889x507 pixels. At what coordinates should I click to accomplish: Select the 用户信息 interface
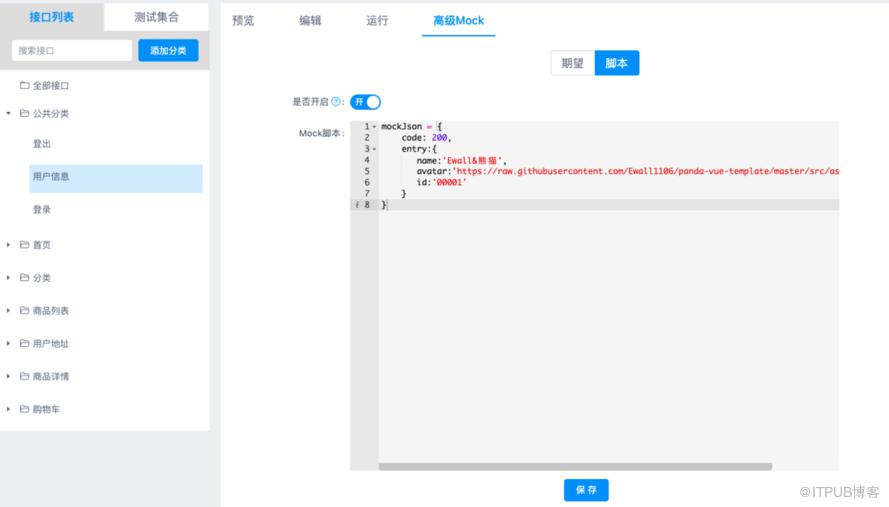[x=116, y=178]
